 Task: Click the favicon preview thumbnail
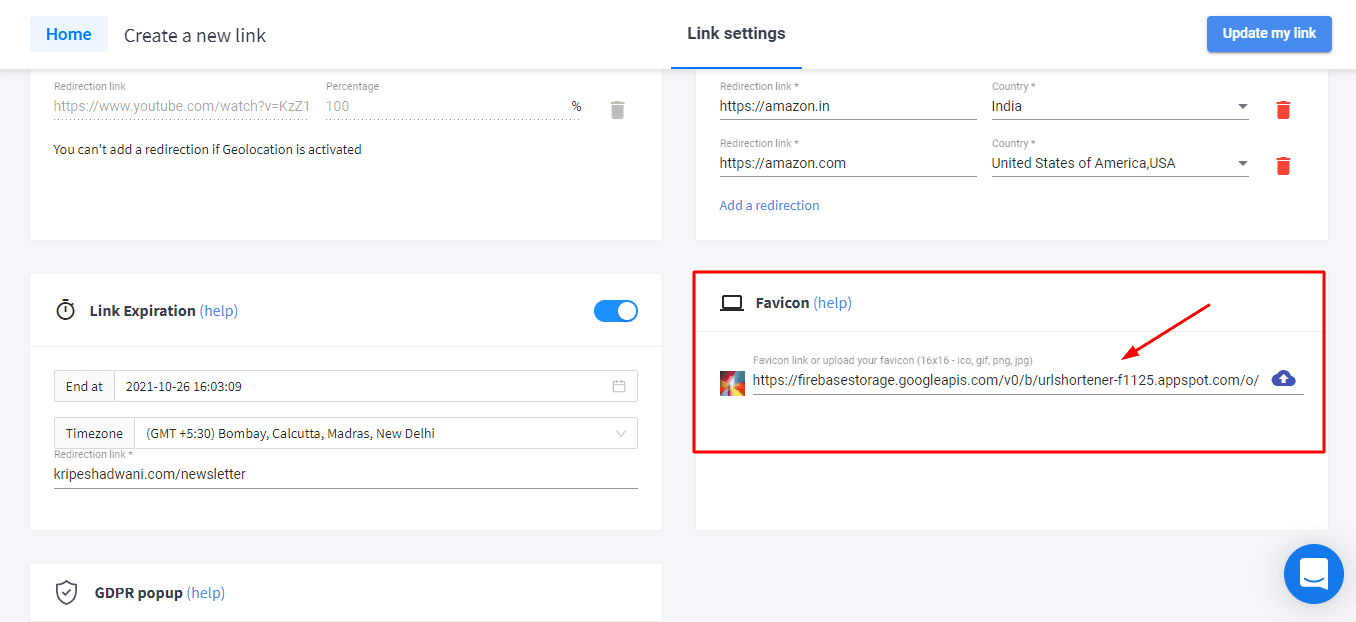coord(732,383)
